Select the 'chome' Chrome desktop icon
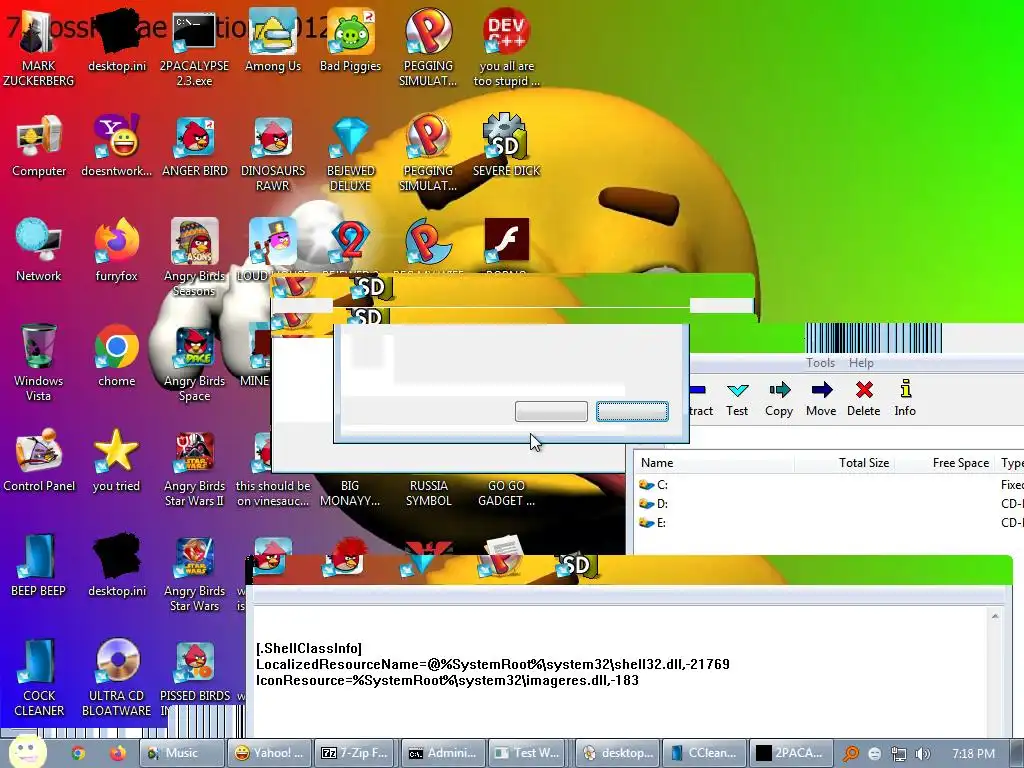 point(116,357)
